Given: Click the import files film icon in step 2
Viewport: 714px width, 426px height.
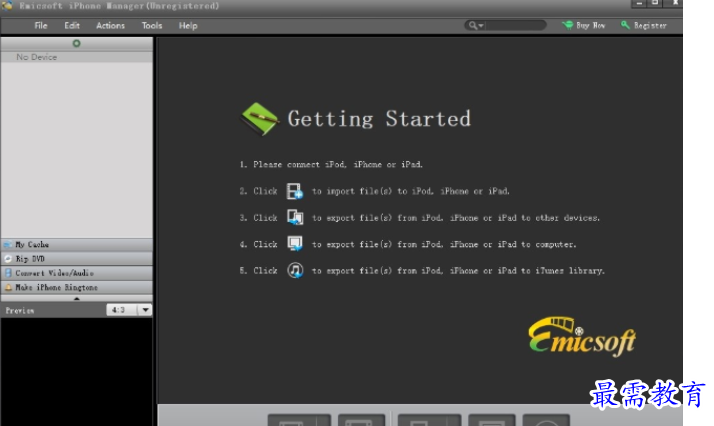Looking at the screenshot, I should pyautogui.click(x=295, y=191).
